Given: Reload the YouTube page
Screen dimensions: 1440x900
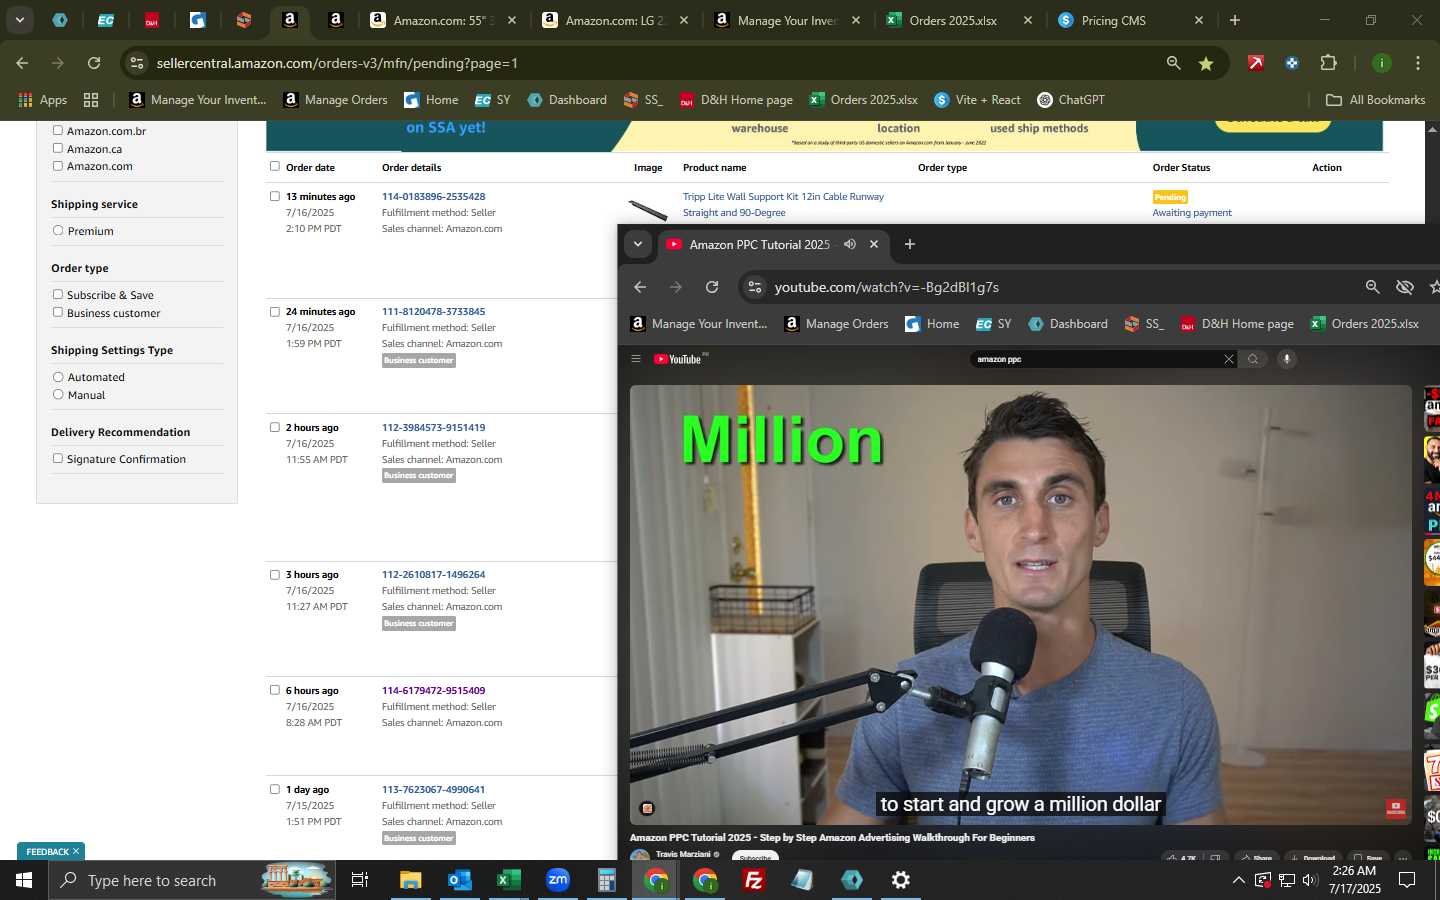Looking at the screenshot, I should [x=712, y=287].
